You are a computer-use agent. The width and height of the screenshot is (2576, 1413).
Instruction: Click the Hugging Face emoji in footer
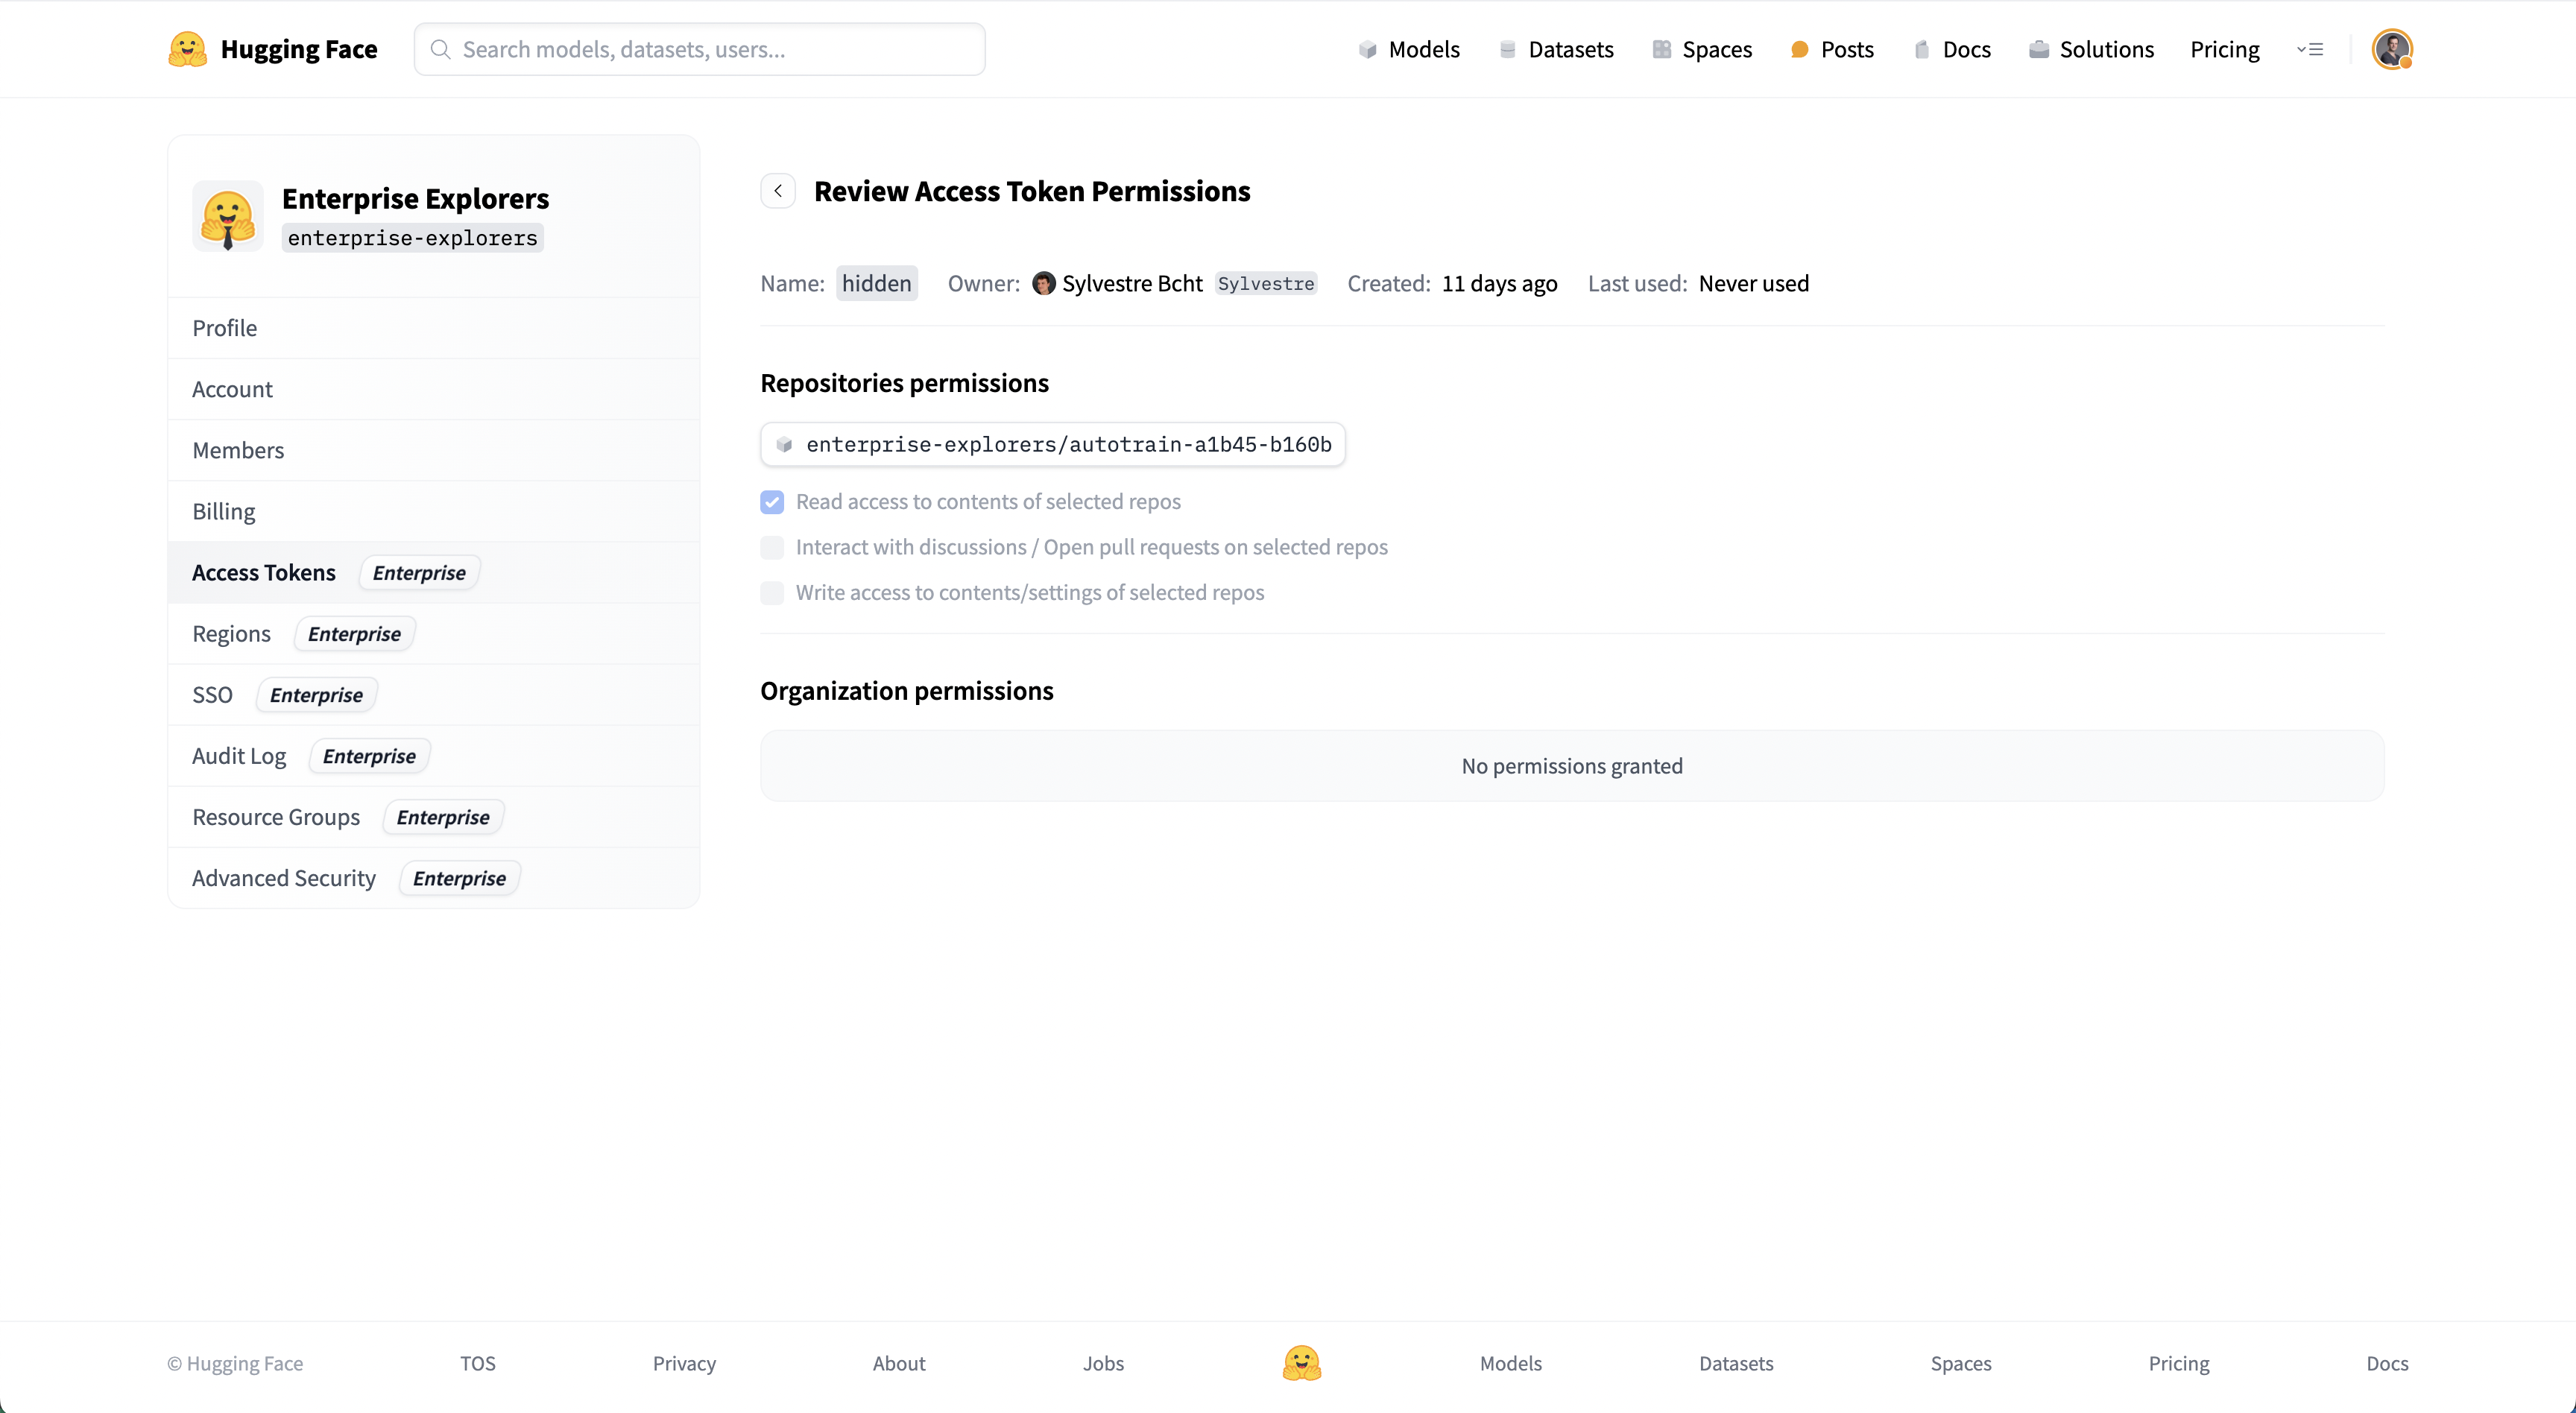pos(1301,1362)
